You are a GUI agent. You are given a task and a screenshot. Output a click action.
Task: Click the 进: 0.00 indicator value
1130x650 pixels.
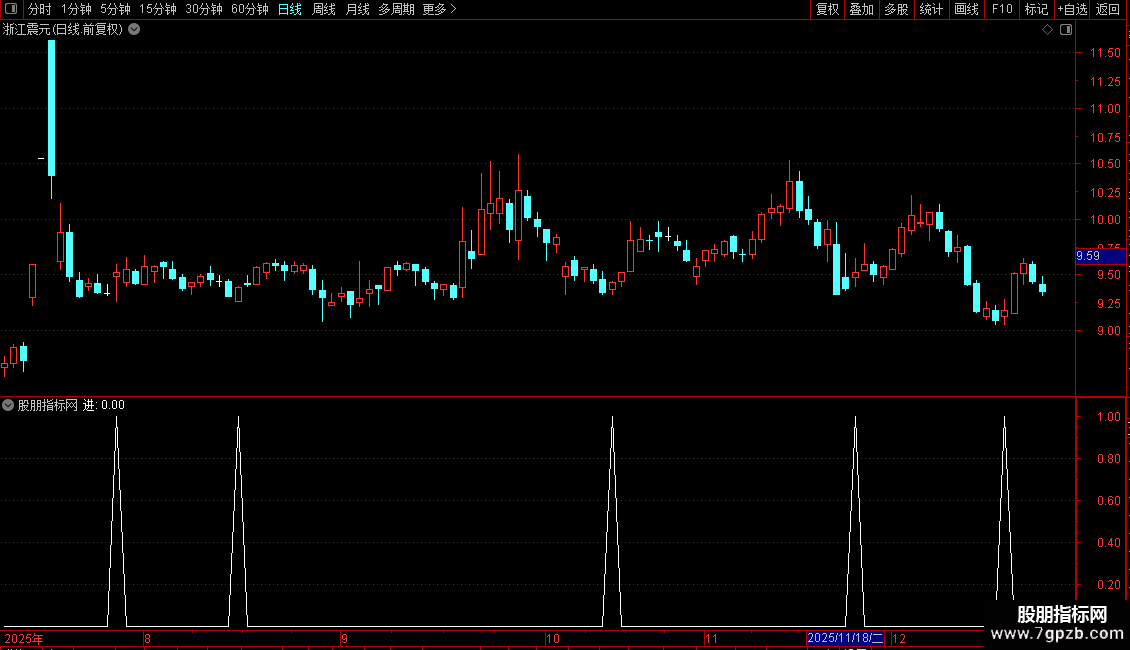point(103,405)
